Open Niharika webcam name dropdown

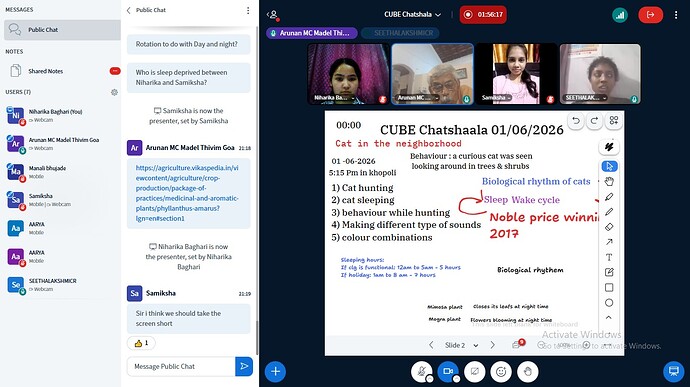pyautogui.click(x=334, y=98)
